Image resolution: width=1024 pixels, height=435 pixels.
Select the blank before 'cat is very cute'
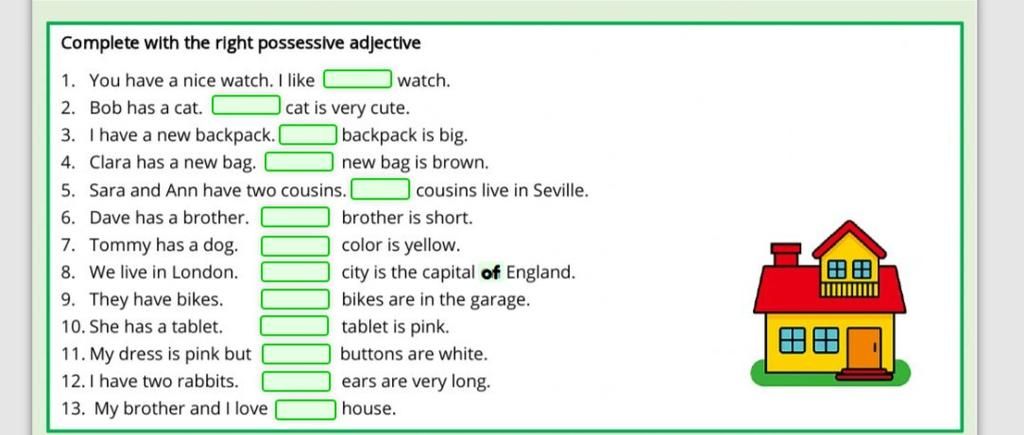(246, 105)
